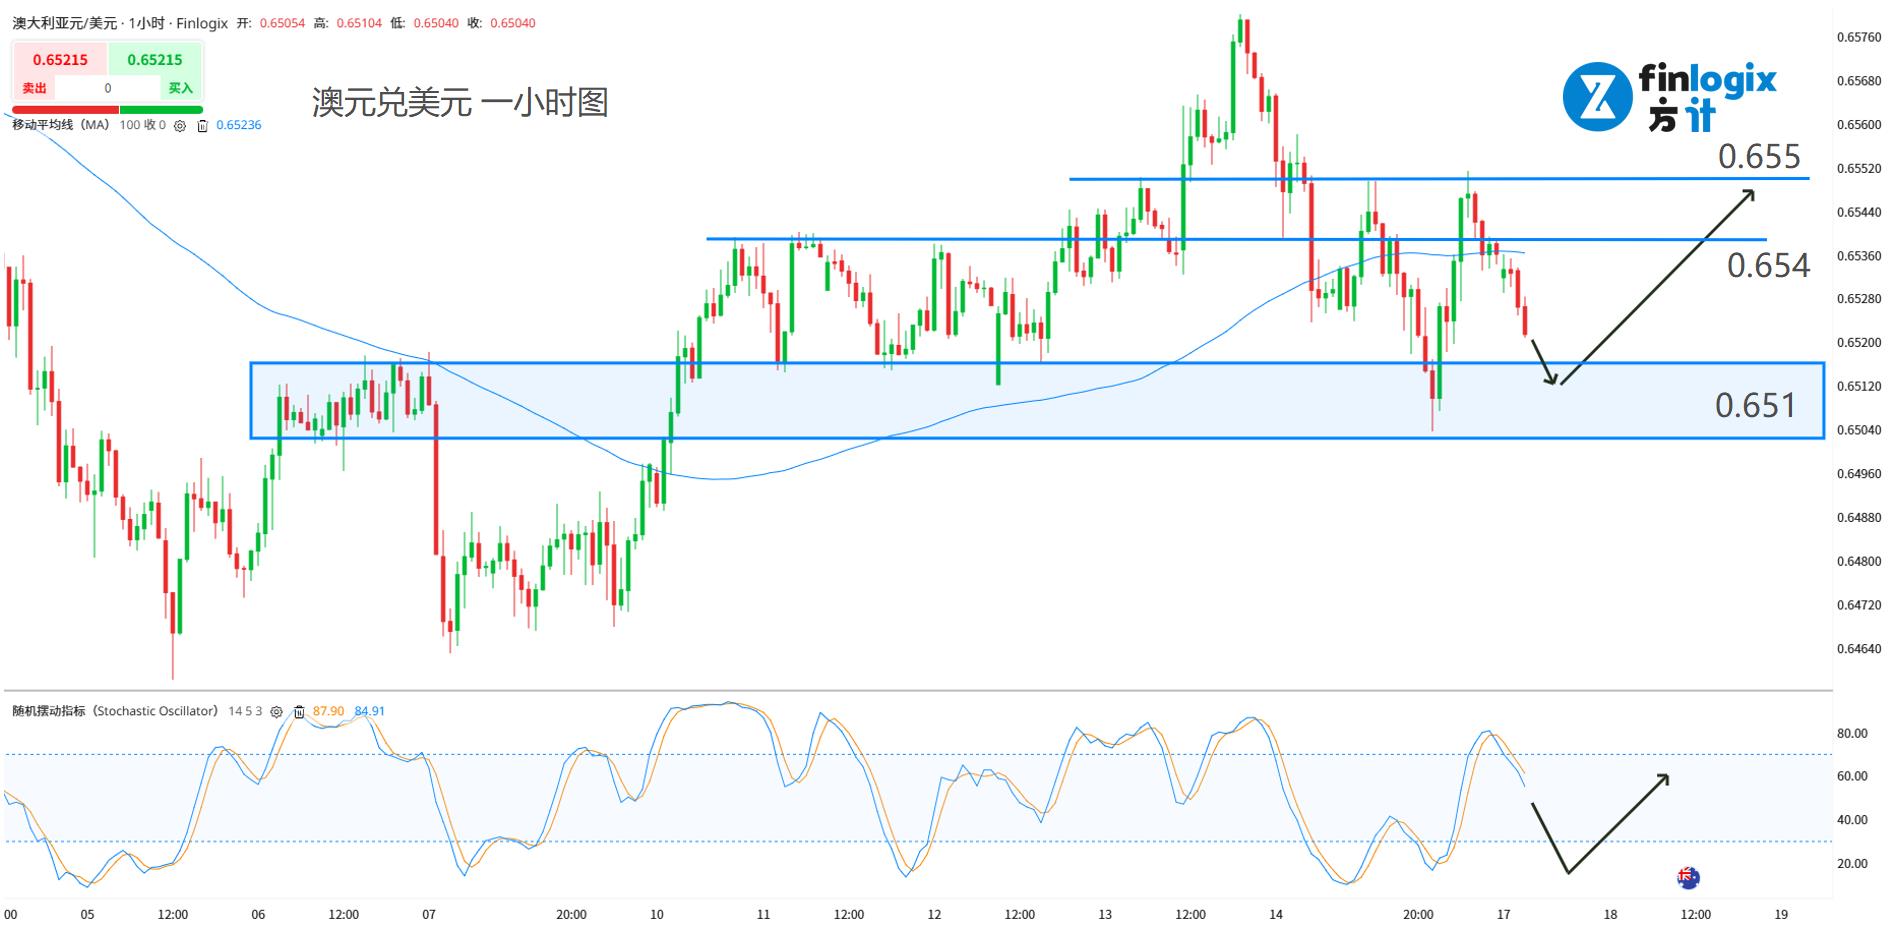The height and width of the screenshot is (932, 1888).
Task: Click the 0.655 resistance level label
Action: [x=1758, y=156]
